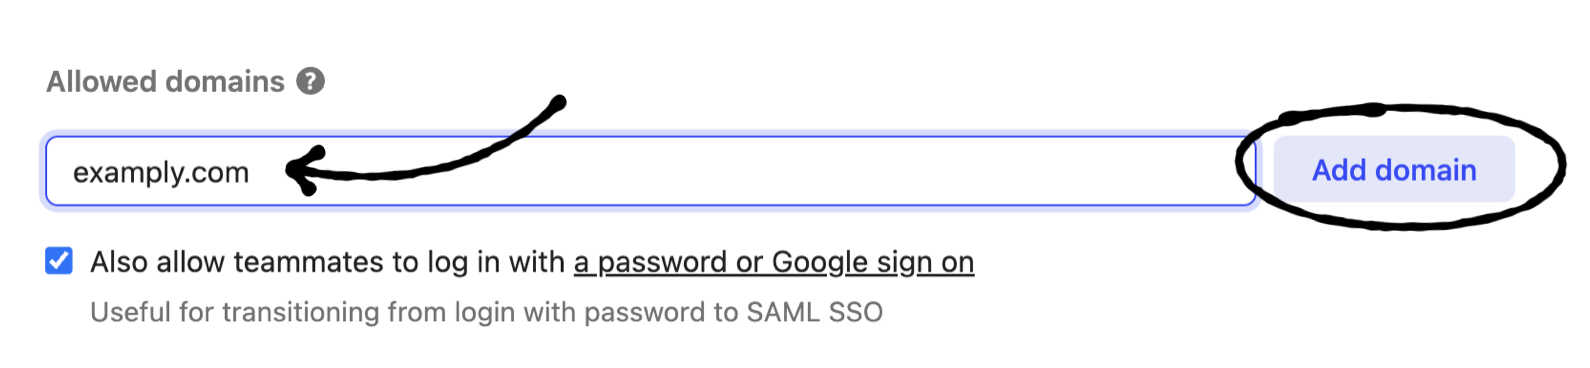This screenshot has width=1590, height=368.
Task: Click the help icon beside Allowed domains
Action: tap(311, 81)
